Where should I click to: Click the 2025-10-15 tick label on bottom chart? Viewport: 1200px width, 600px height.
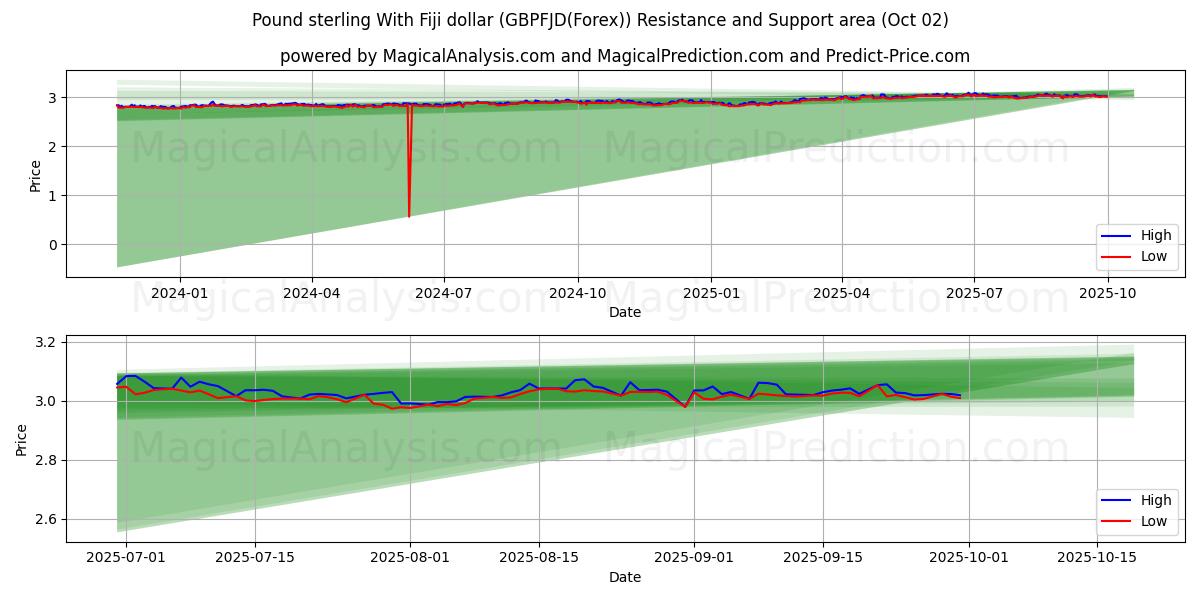1098,558
